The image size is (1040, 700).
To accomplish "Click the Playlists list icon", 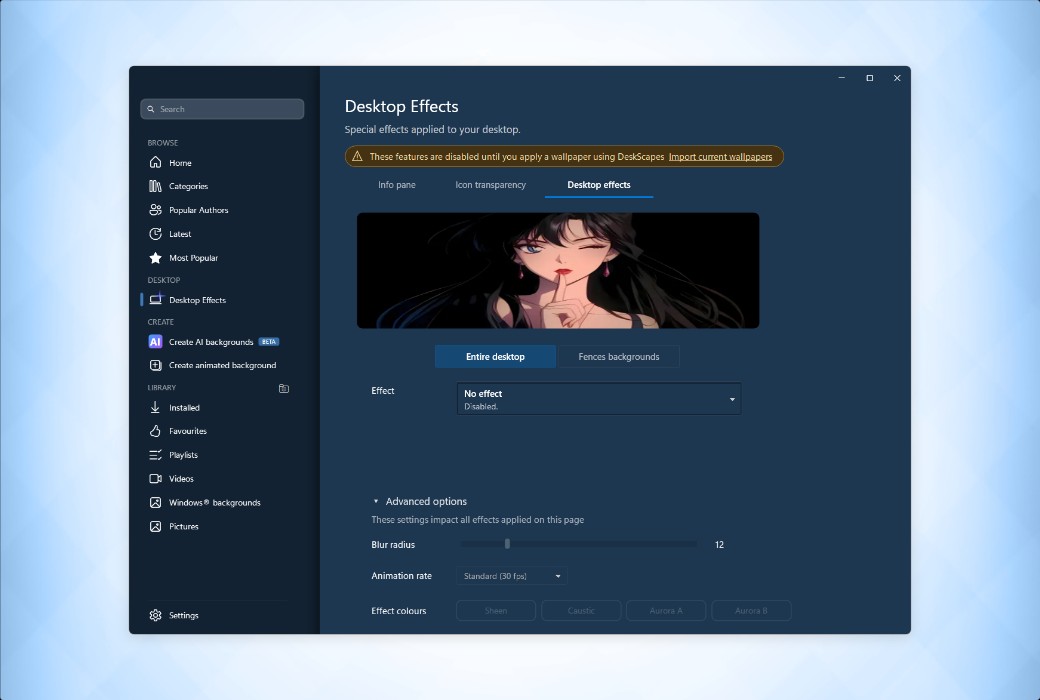I will pos(155,455).
